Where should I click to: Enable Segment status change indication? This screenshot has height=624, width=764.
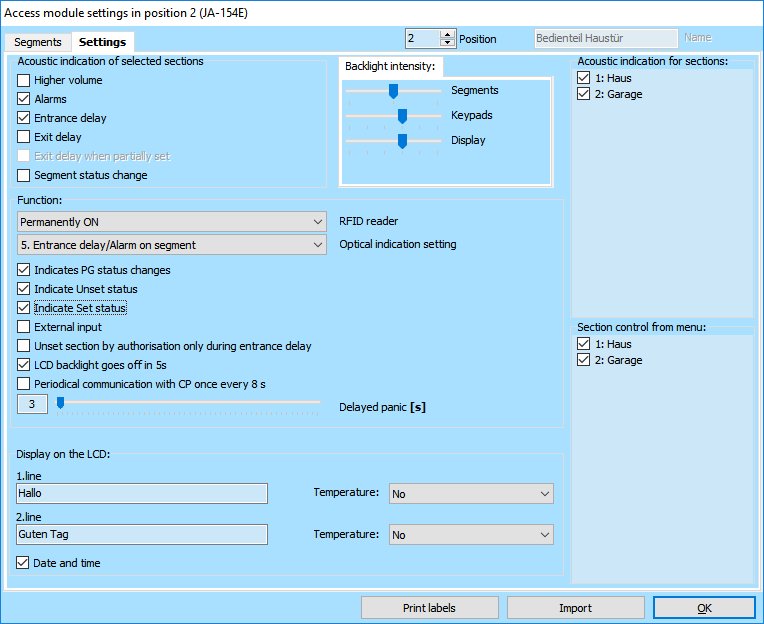click(24, 175)
